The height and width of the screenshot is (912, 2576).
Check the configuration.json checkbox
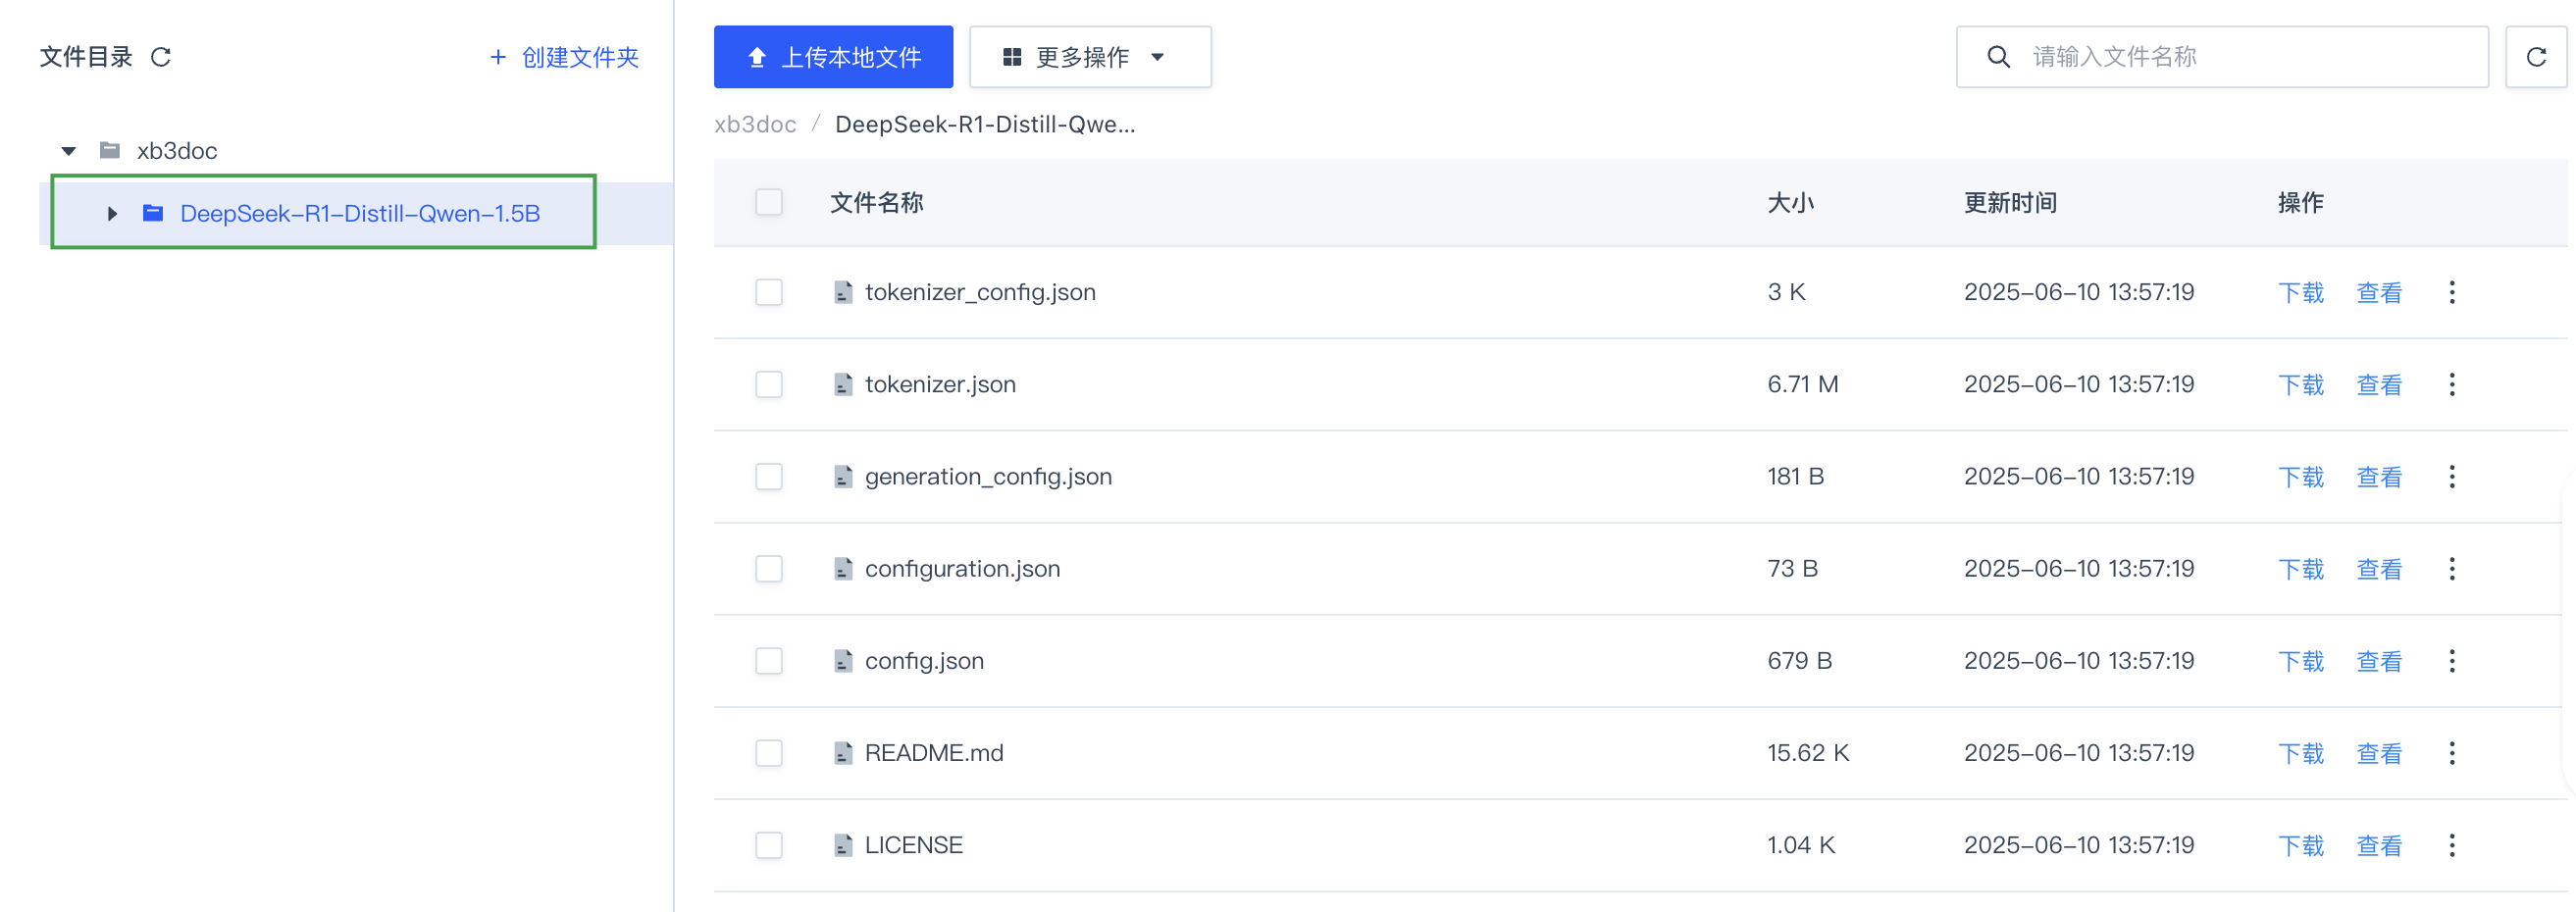[x=768, y=569]
